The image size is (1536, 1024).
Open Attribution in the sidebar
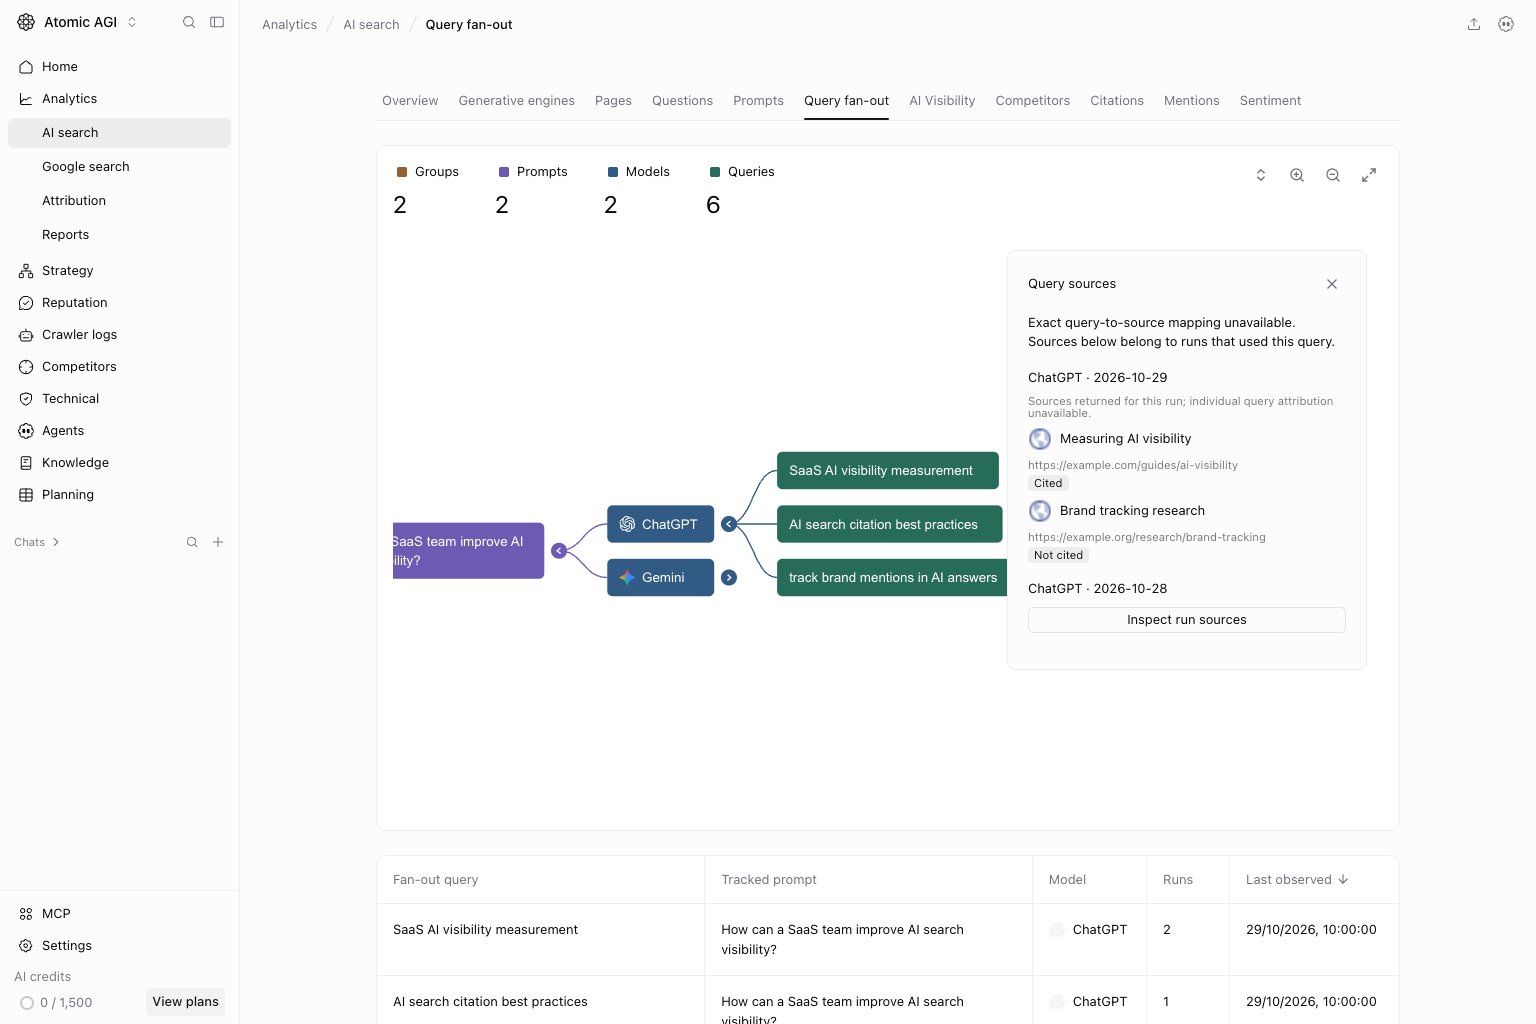[119, 201]
